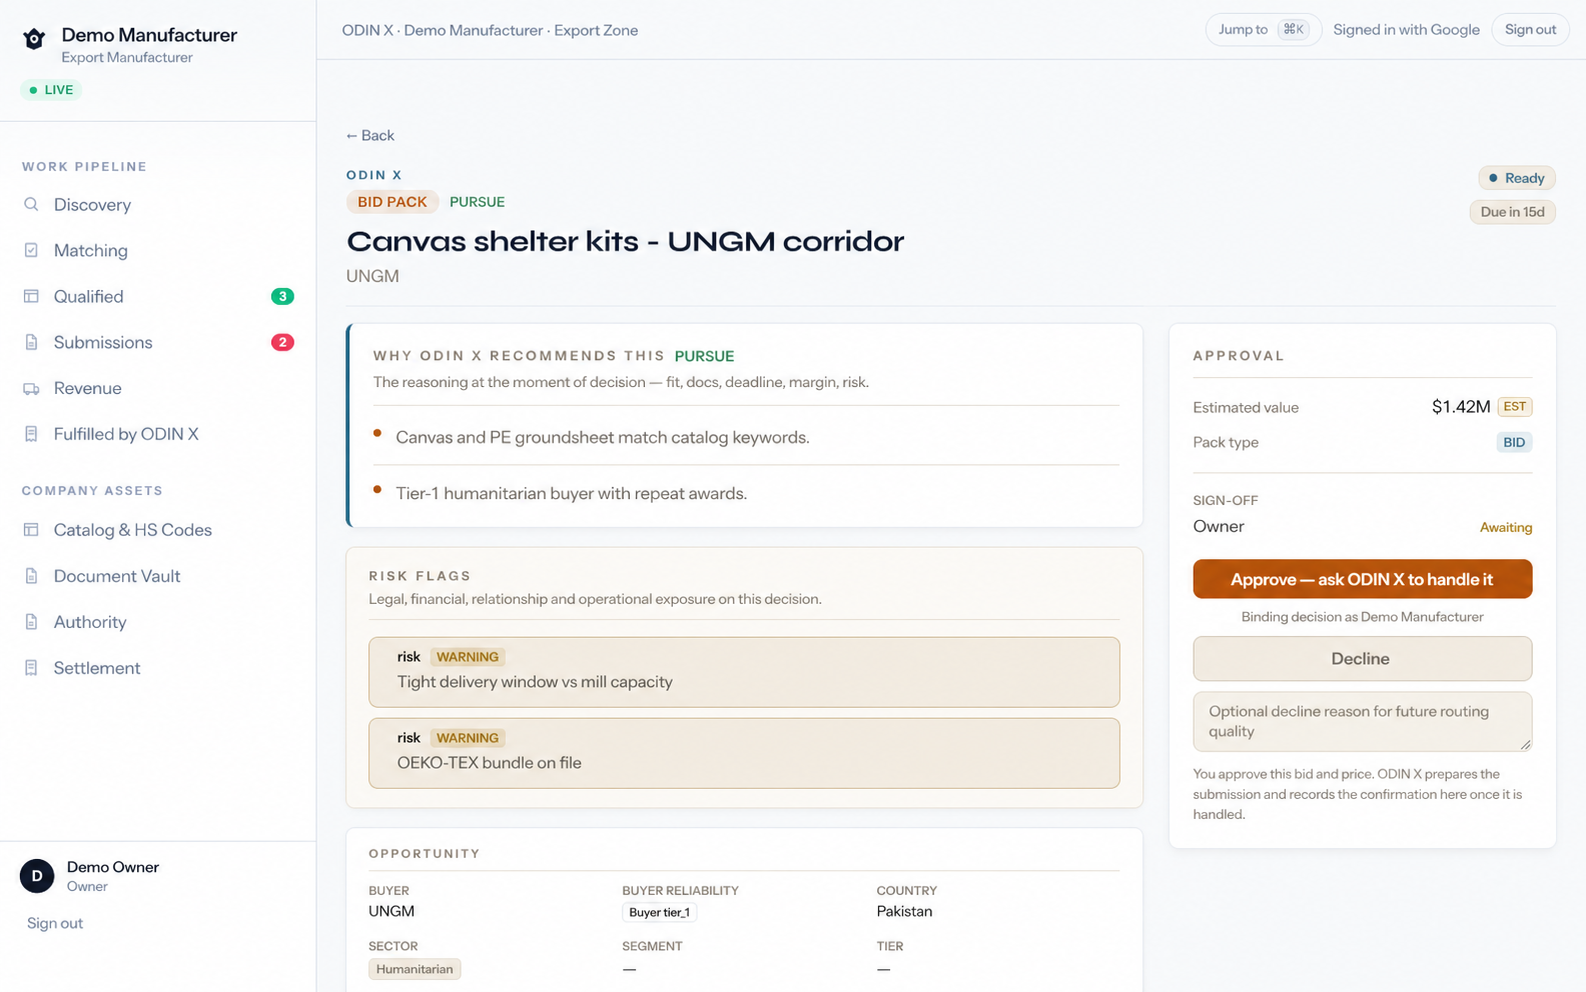Click the Canvas and PE groundsheet reason
Viewport: 1586px width, 992px height.
603,437
